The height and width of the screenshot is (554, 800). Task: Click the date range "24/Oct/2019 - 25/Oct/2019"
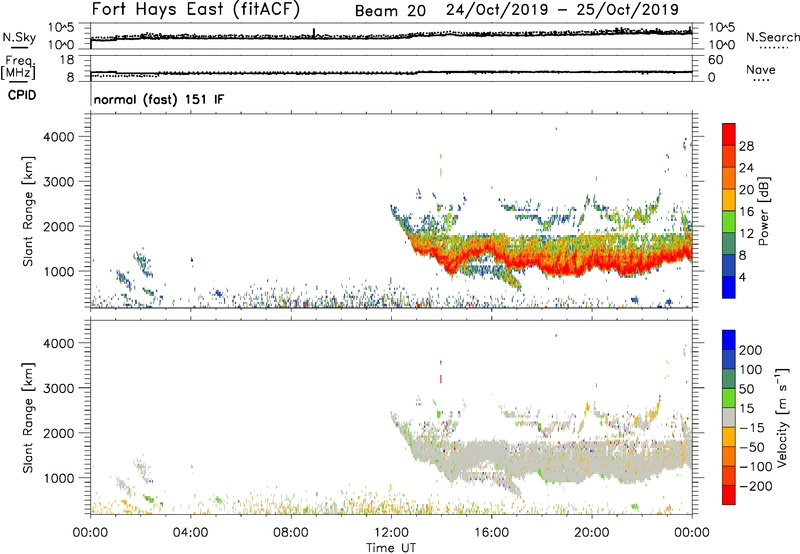point(562,10)
